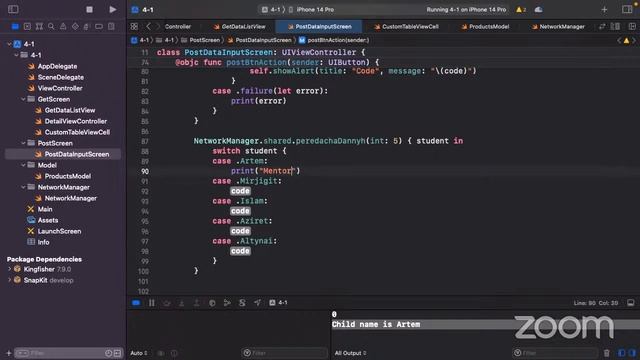Click the simulate location arrow icon
Image resolution: width=640 pixels, height=360 pixels.
tap(258, 303)
